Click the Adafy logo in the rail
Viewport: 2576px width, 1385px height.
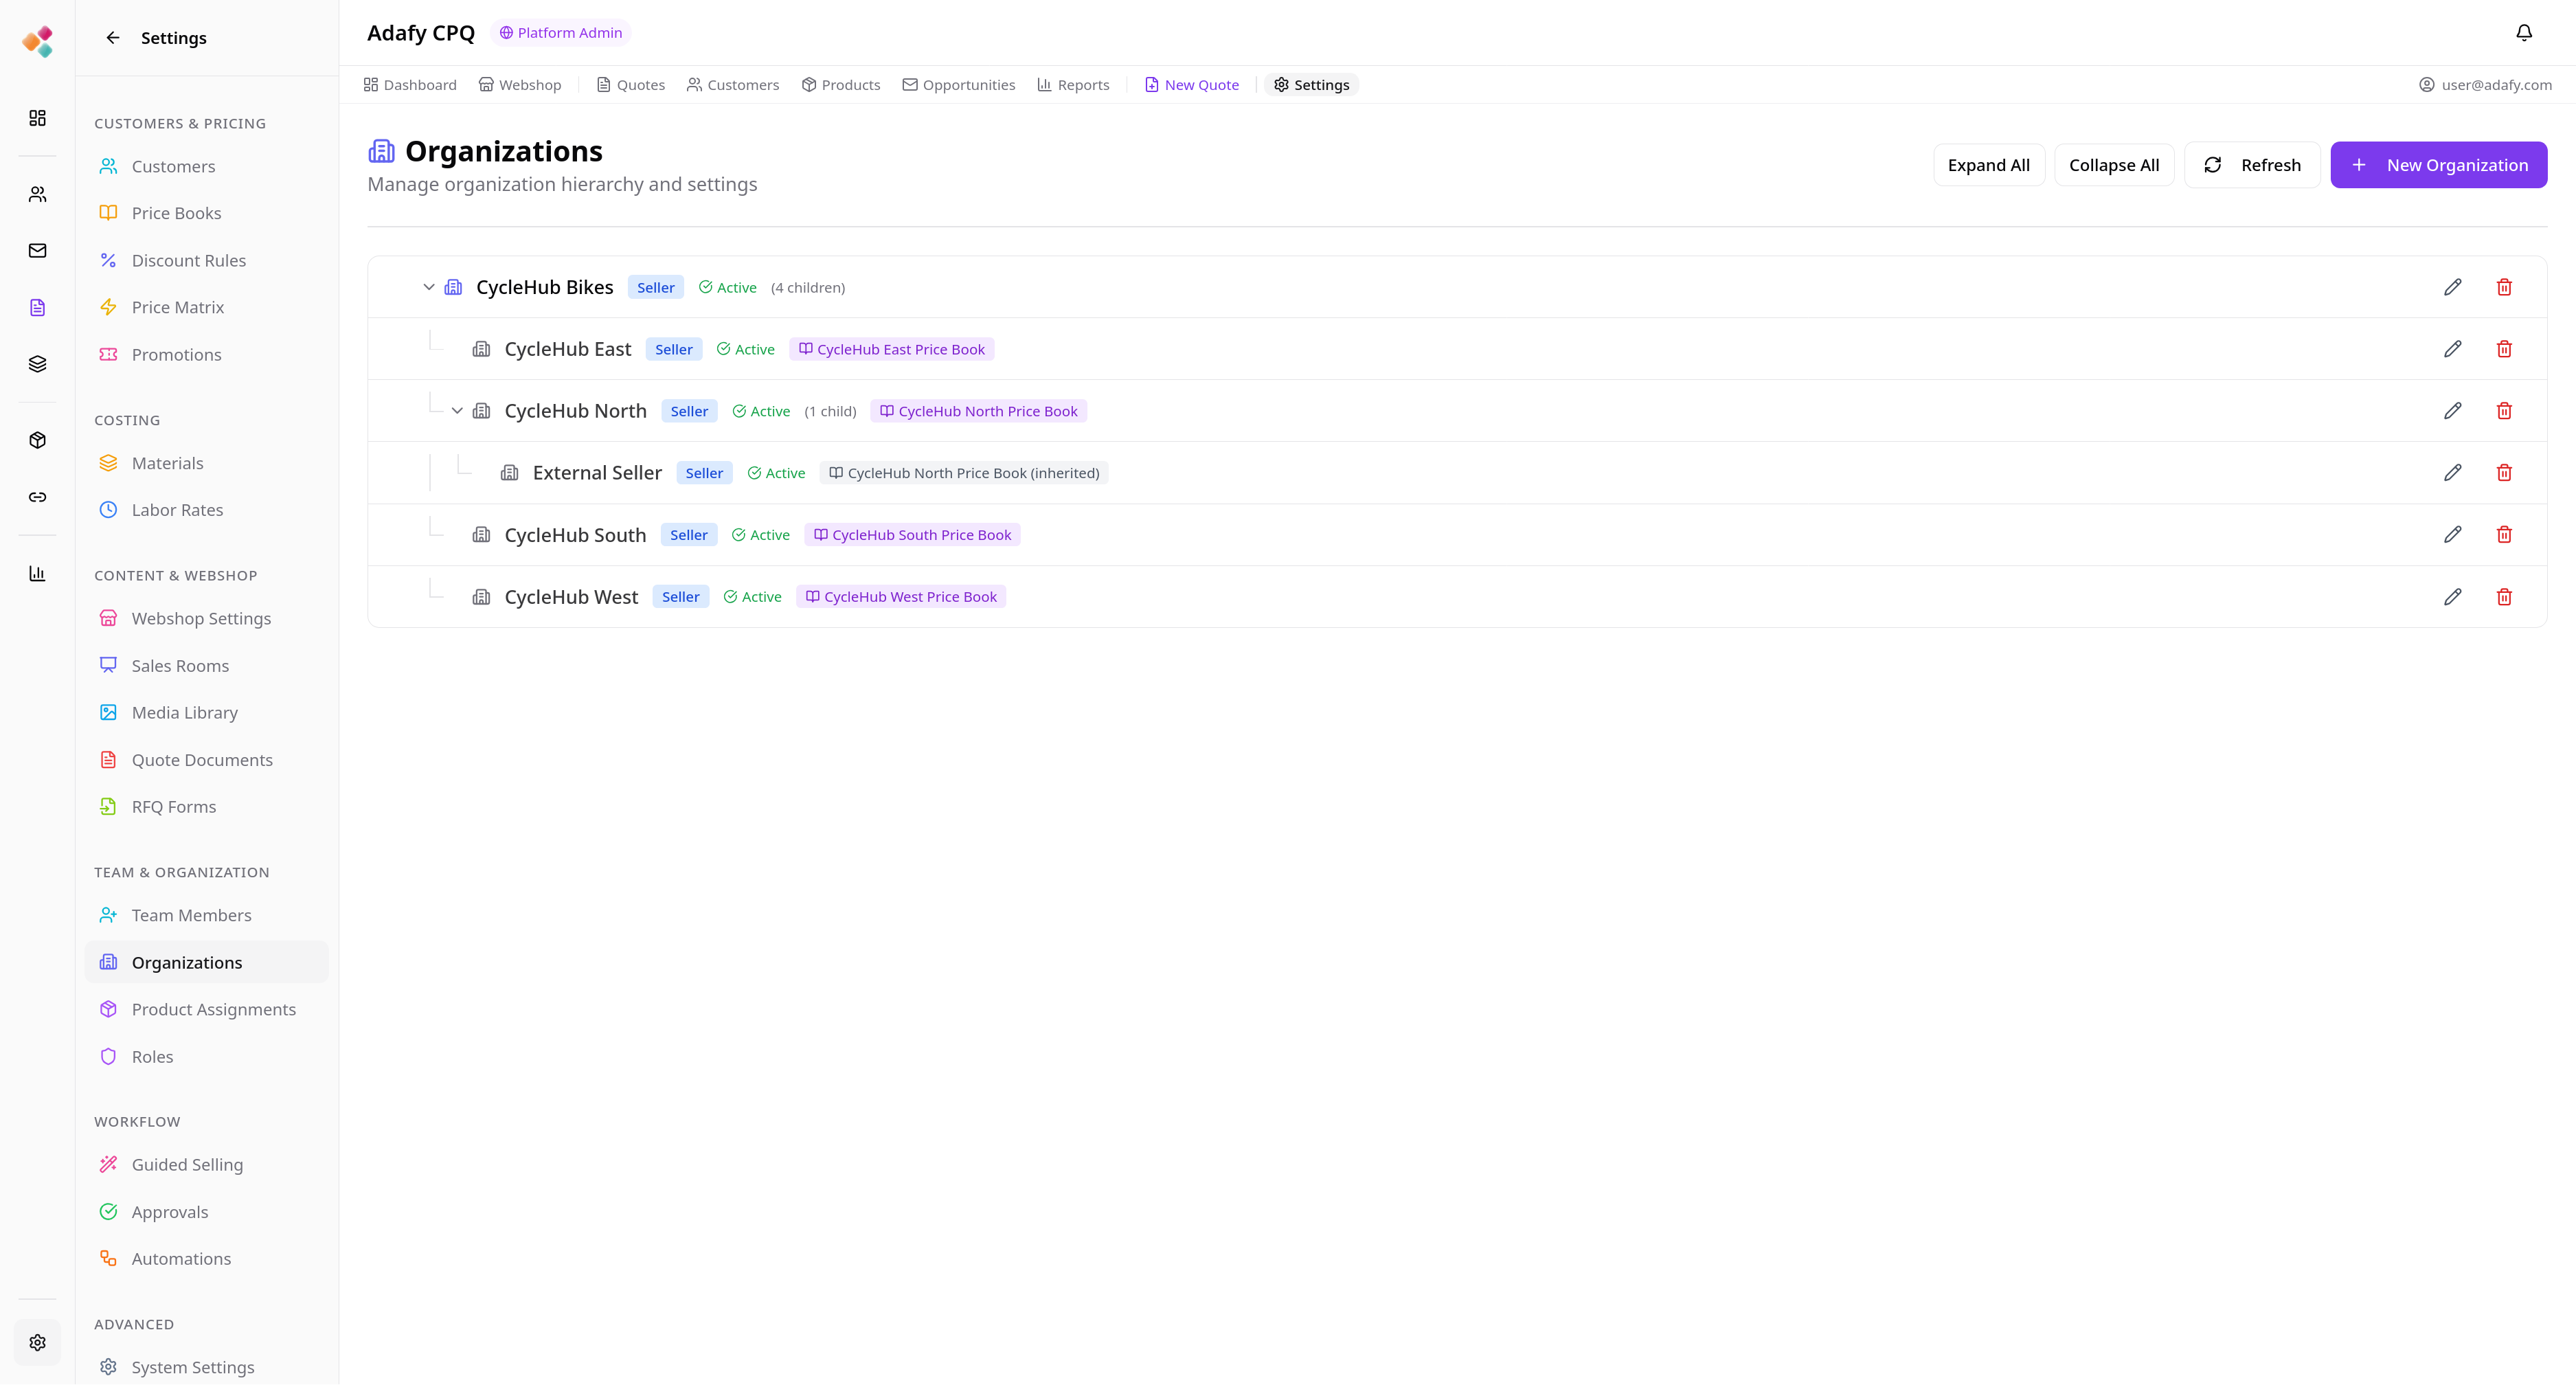[38, 41]
